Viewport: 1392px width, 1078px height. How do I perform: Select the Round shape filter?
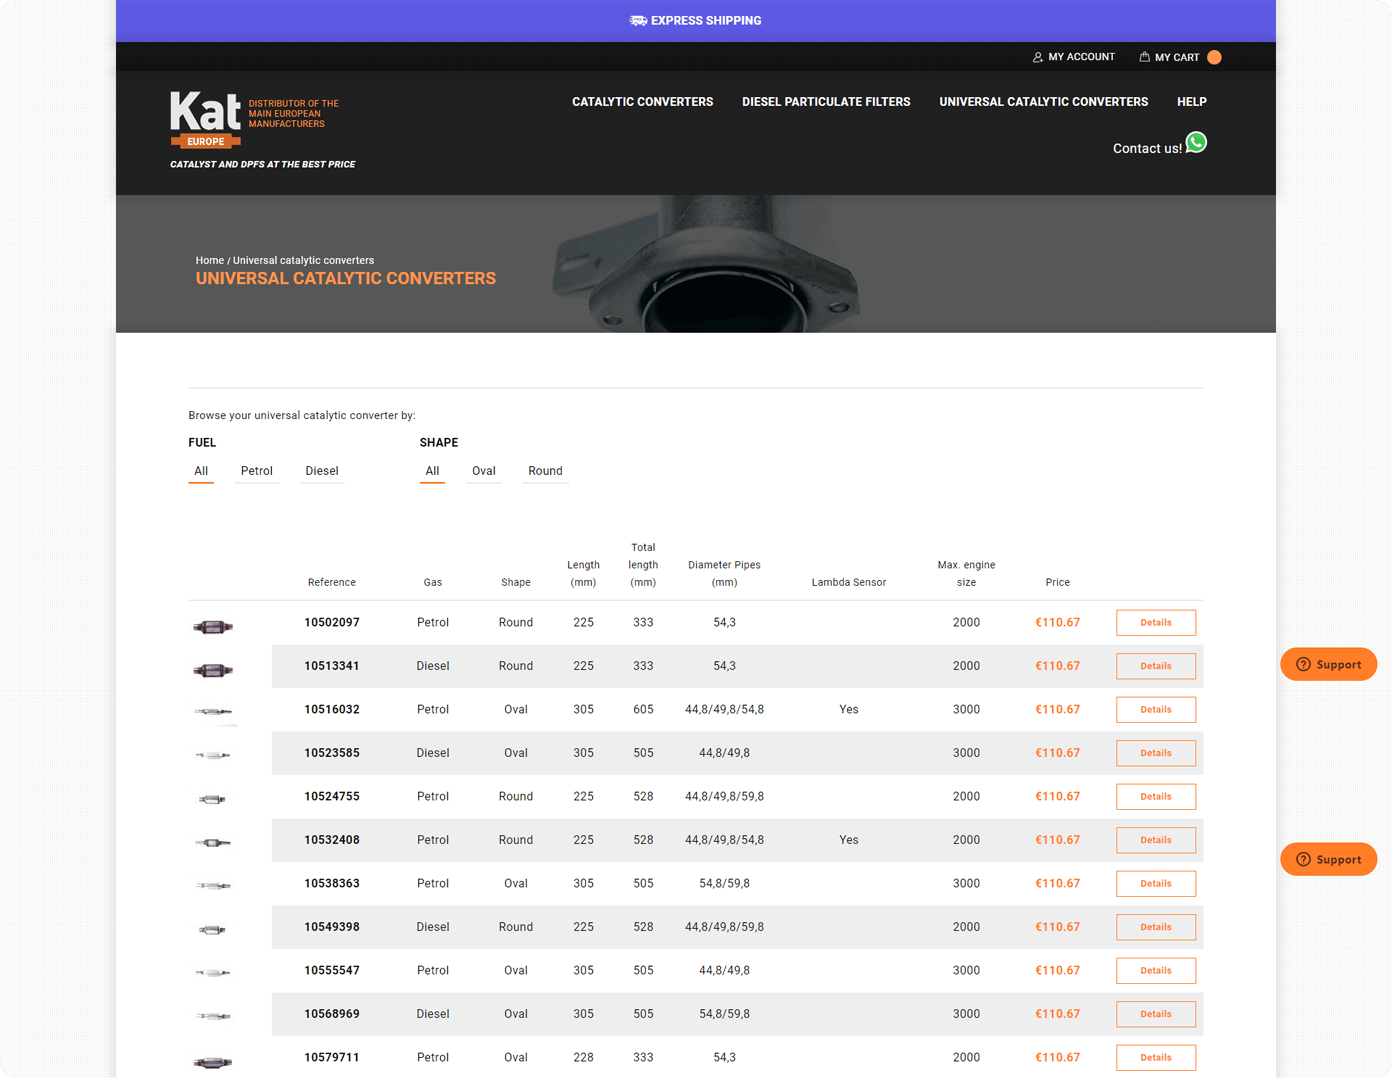click(x=545, y=470)
